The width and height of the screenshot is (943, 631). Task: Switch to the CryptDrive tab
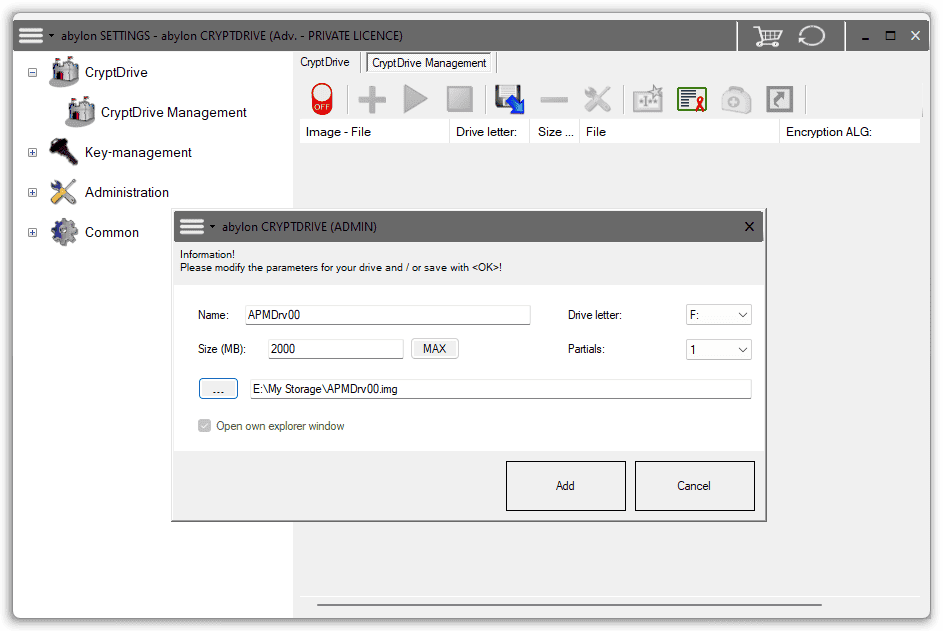coord(325,63)
